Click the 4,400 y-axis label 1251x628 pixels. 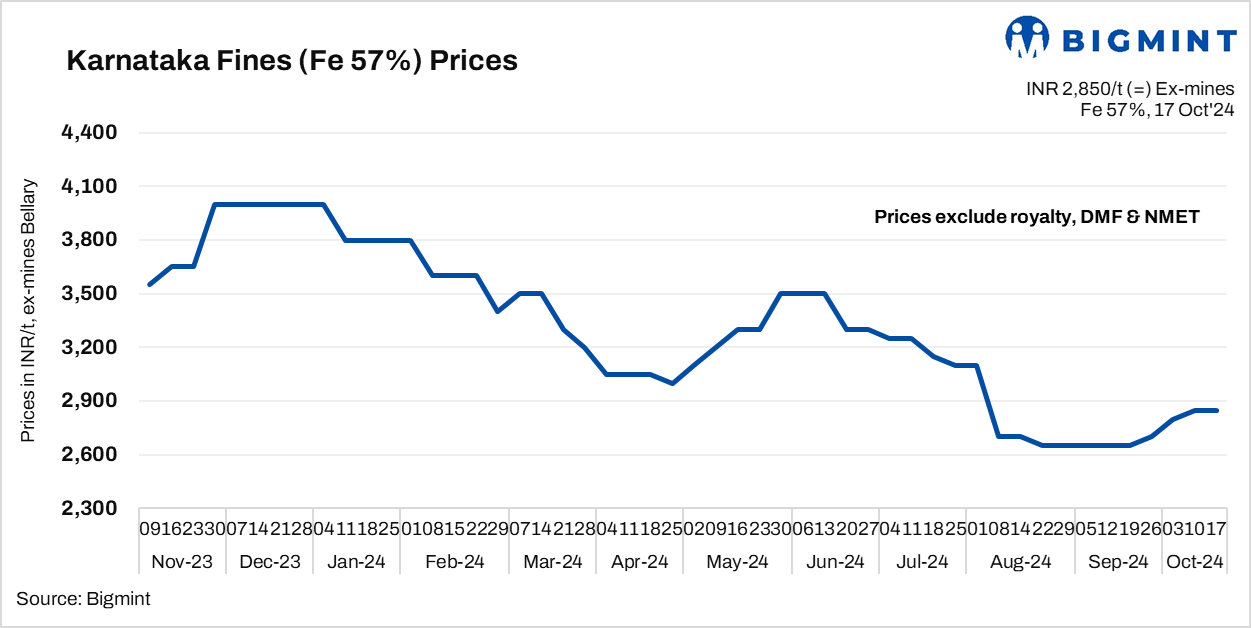click(91, 133)
